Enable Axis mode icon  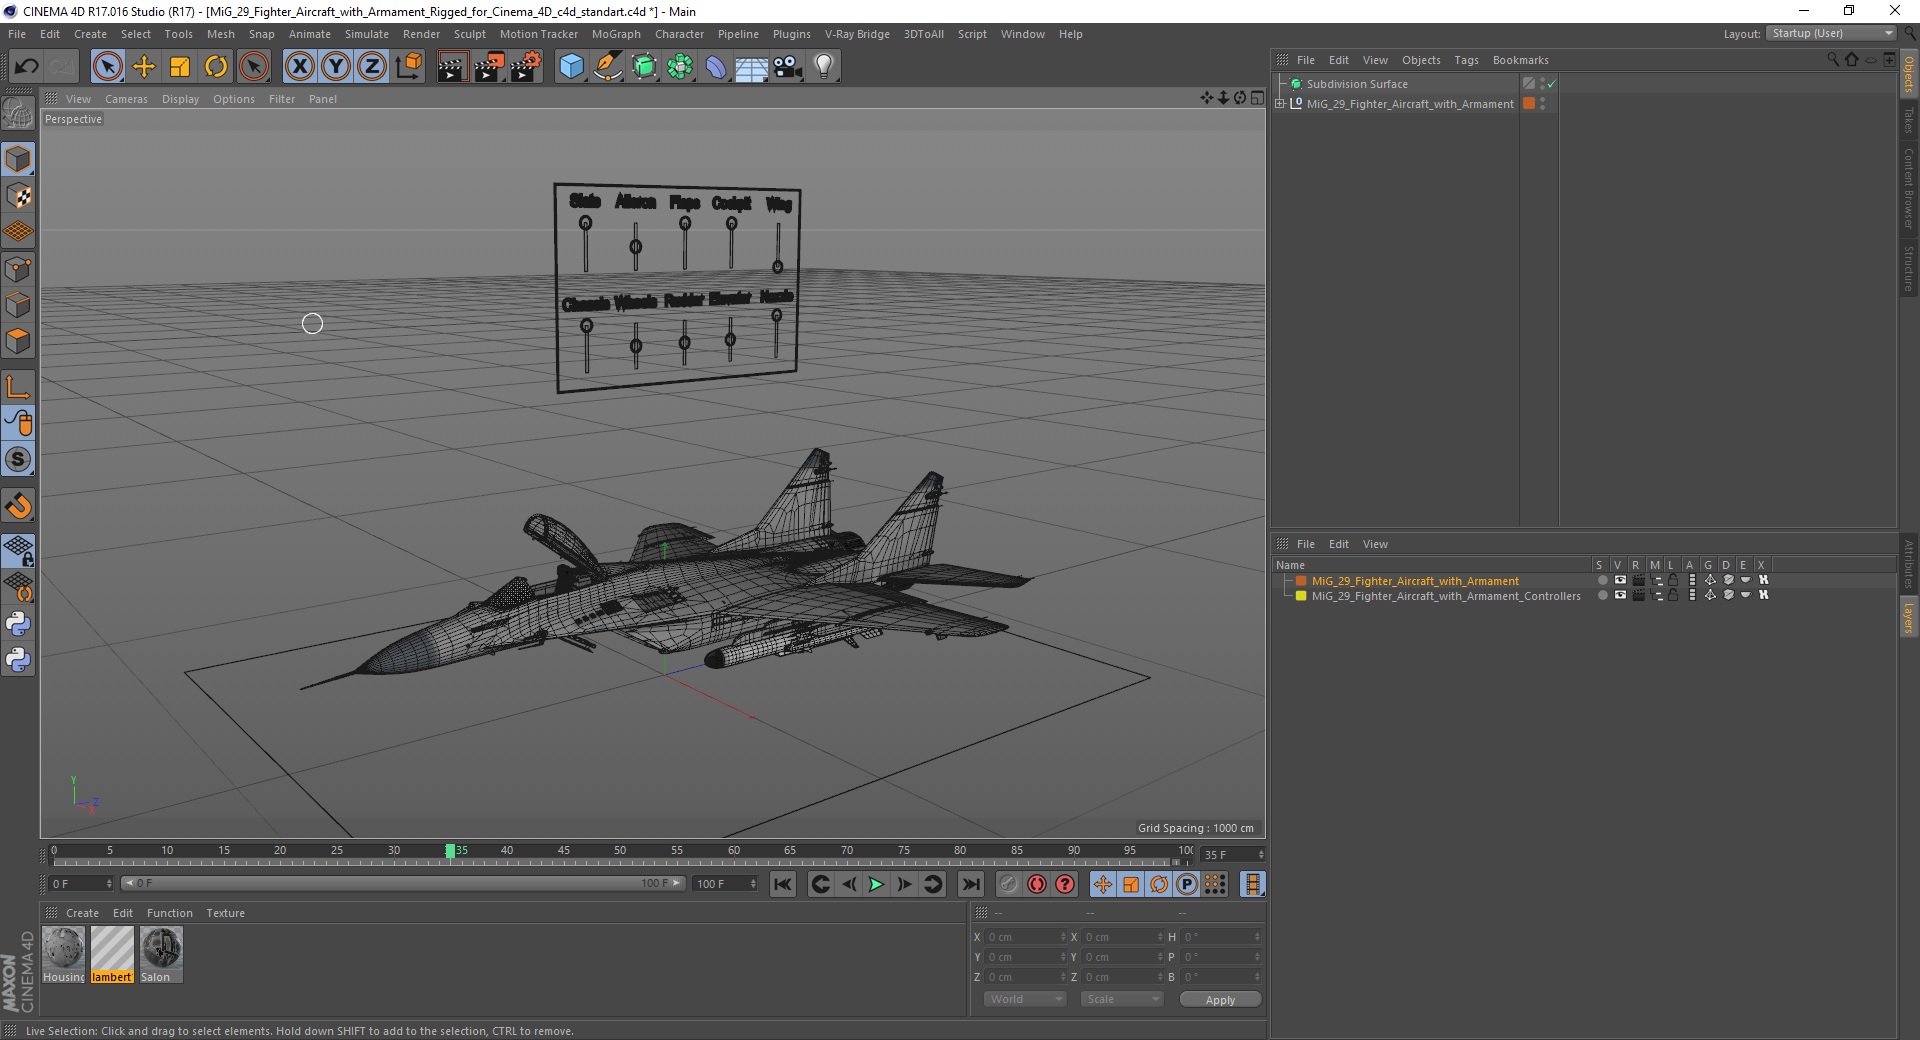click(18, 387)
